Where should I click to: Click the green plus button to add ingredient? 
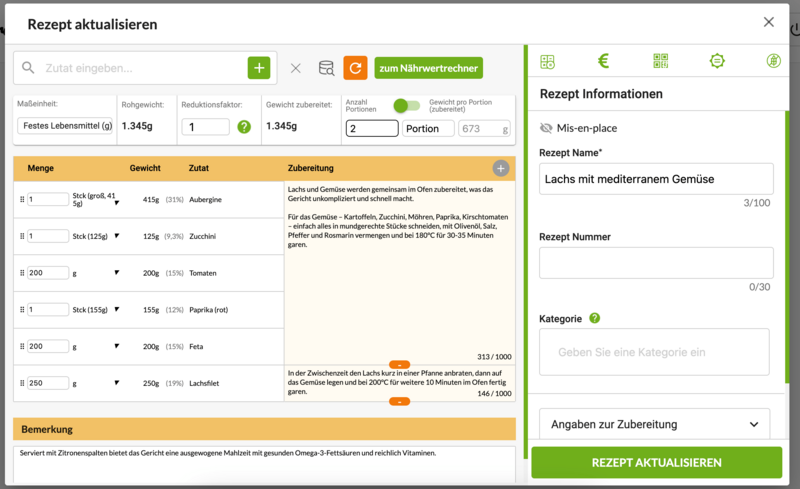pos(259,68)
